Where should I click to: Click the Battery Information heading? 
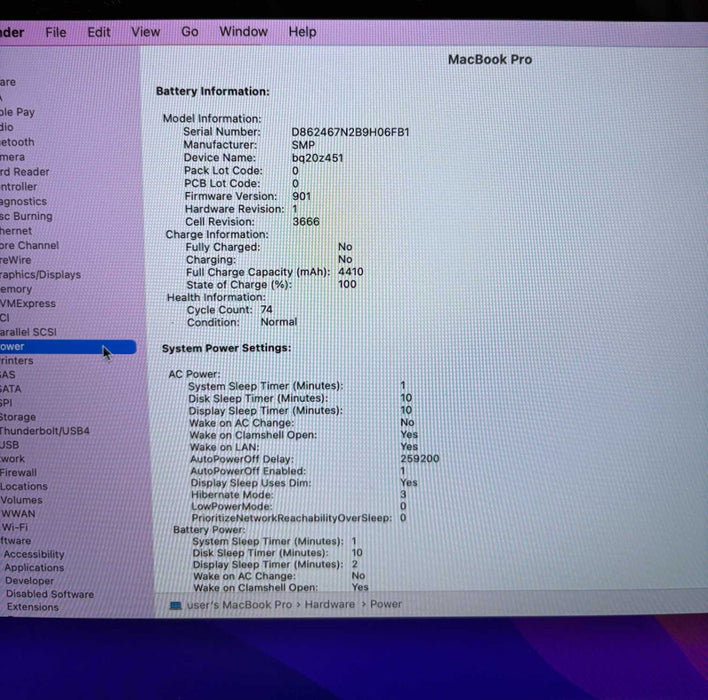(x=213, y=91)
